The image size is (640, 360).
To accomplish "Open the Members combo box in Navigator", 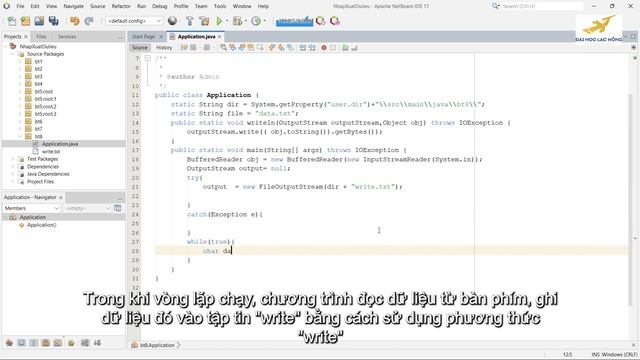I will 31,208.
